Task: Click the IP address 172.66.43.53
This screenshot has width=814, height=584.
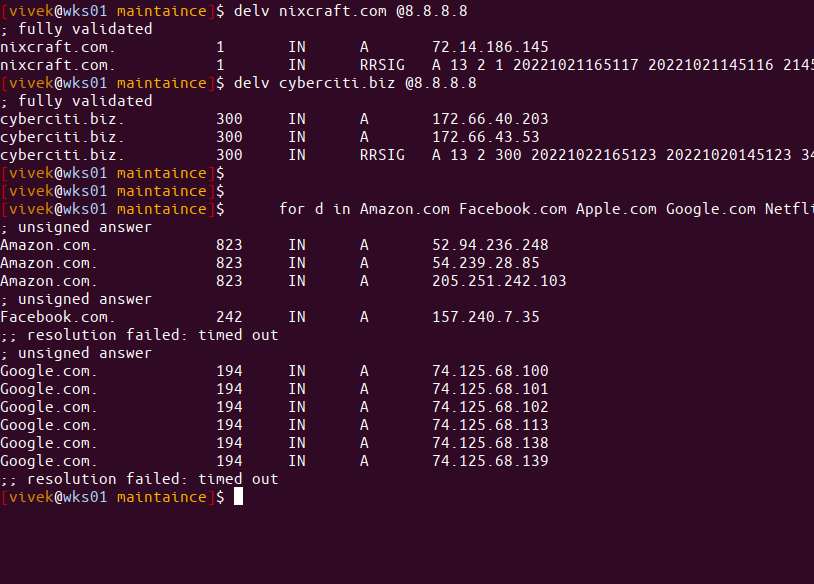Action: [486, 137]
